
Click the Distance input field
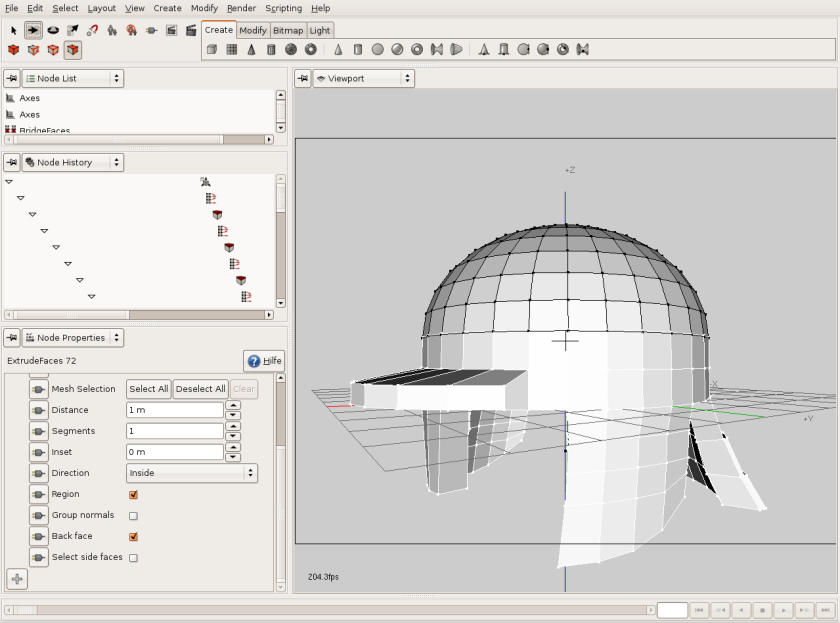(x=175, y=410)
